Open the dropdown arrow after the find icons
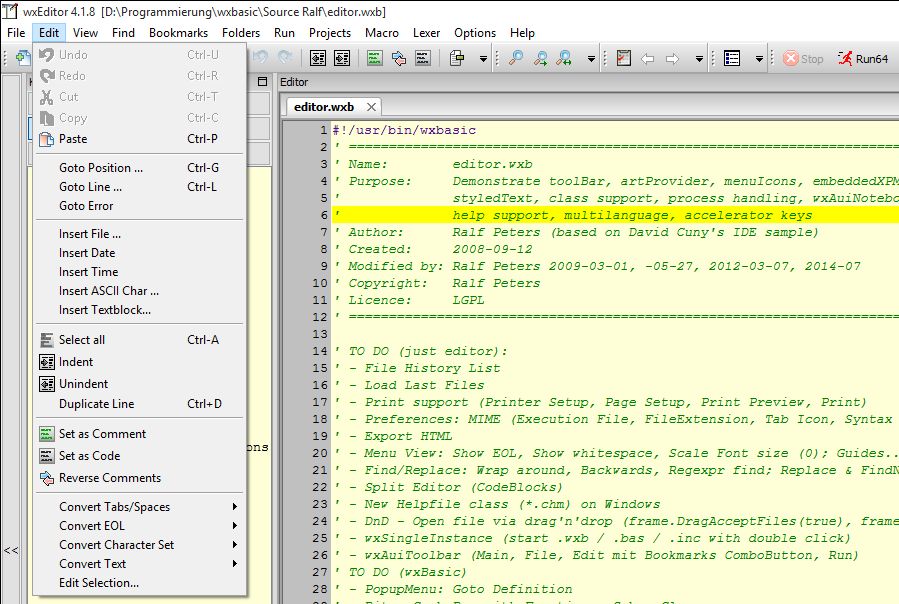 (592, 59)
